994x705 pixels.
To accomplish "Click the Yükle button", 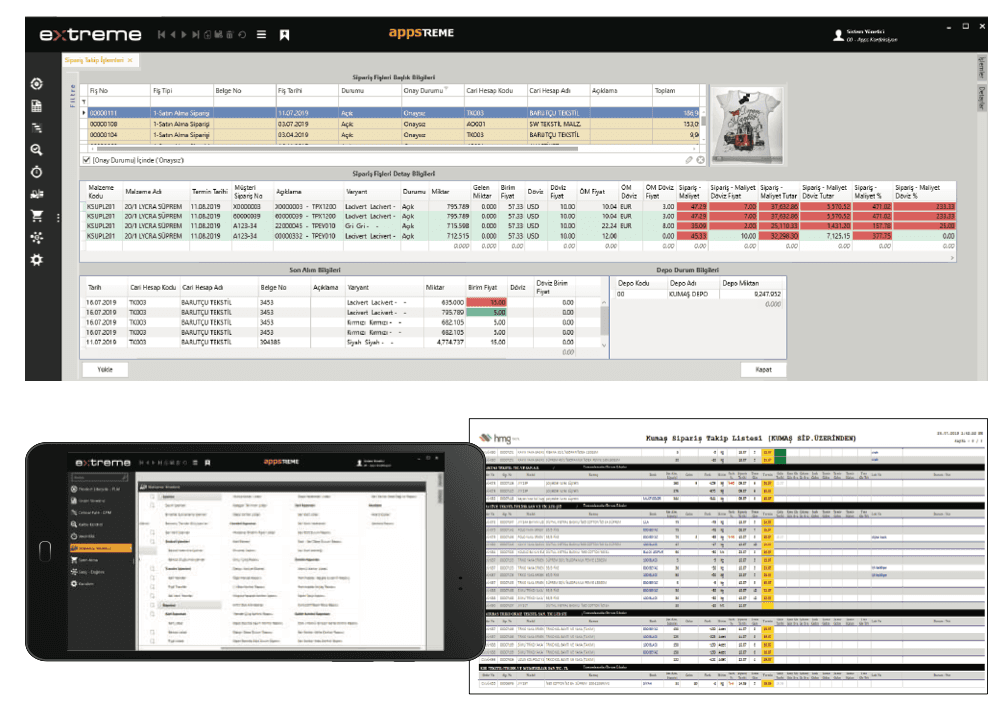I will pyautogui.click(x=105, y=370).
